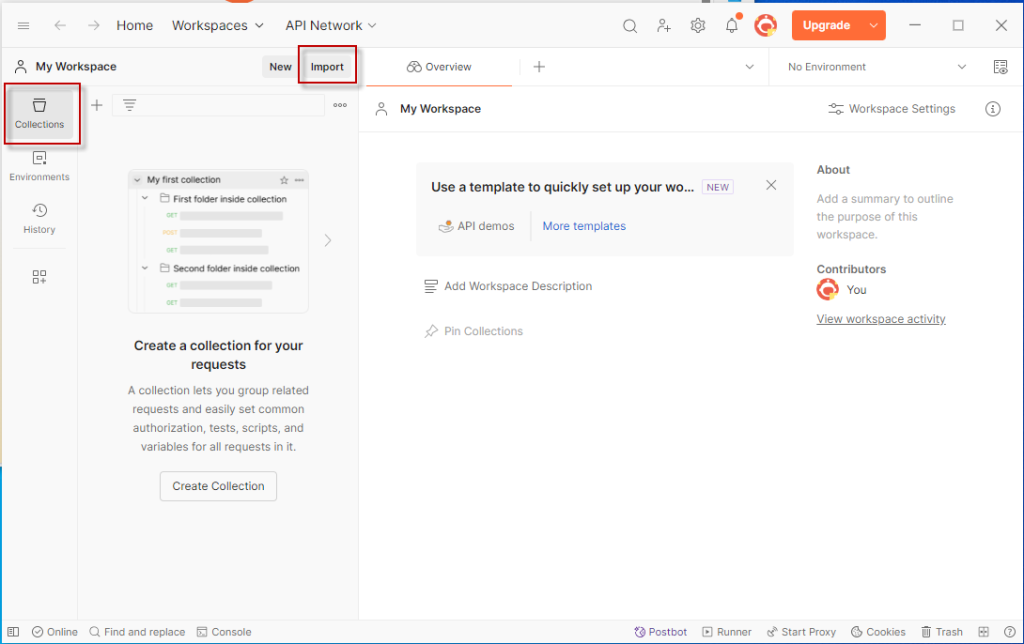Open the Trash
Viewport: 1024px width, 644px height.
[942, 632]
